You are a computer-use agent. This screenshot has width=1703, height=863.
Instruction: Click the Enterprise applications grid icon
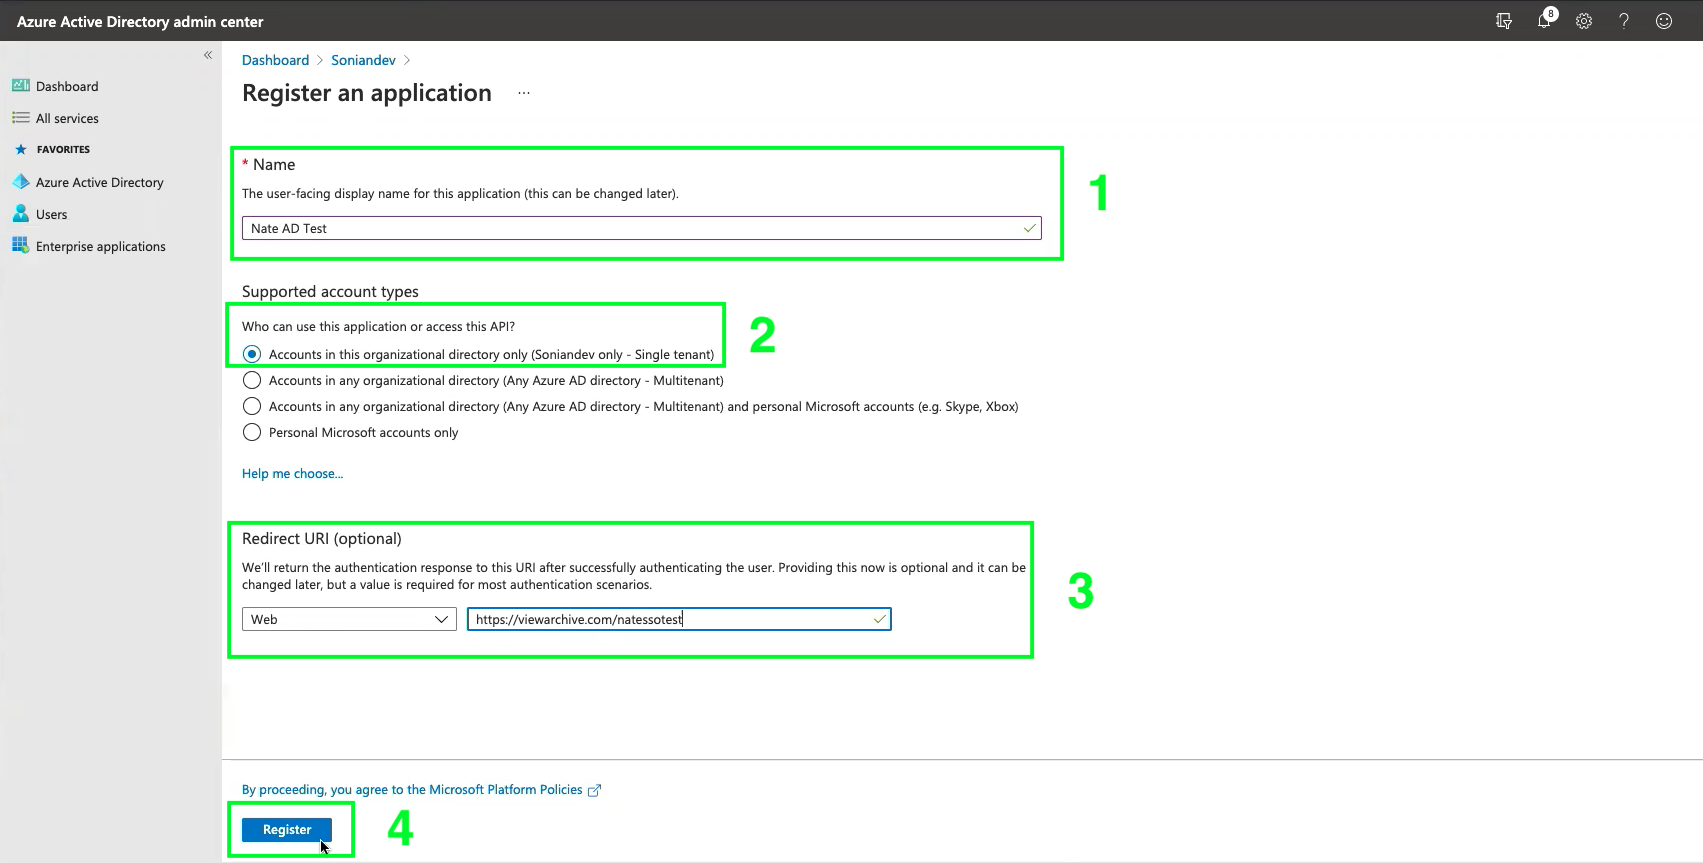[20, 245]
